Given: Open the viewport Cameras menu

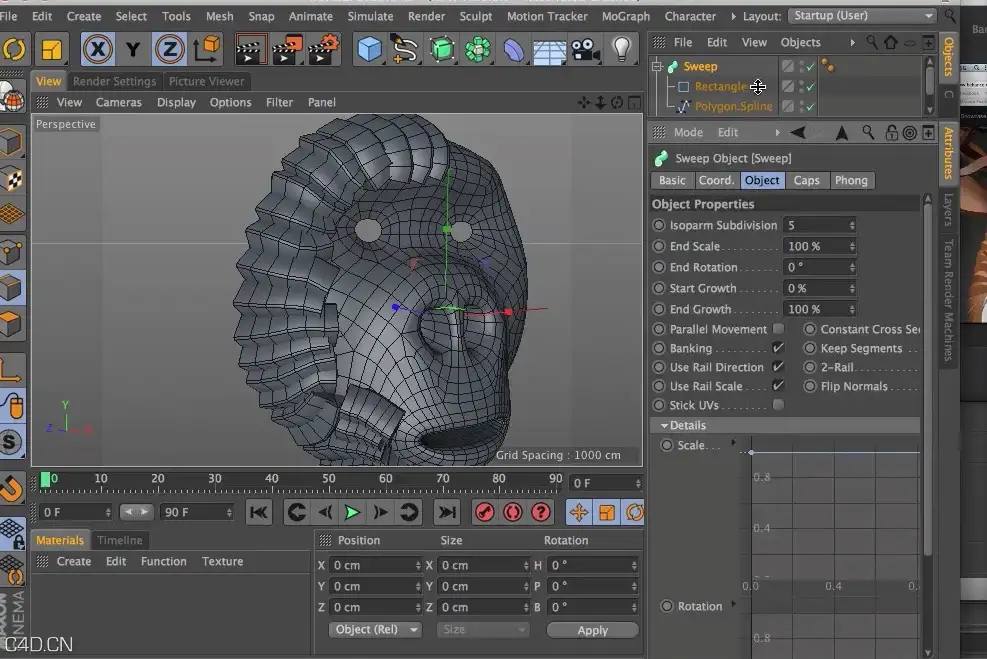Looking at the screenshot, I should click(x=118, y=102).
